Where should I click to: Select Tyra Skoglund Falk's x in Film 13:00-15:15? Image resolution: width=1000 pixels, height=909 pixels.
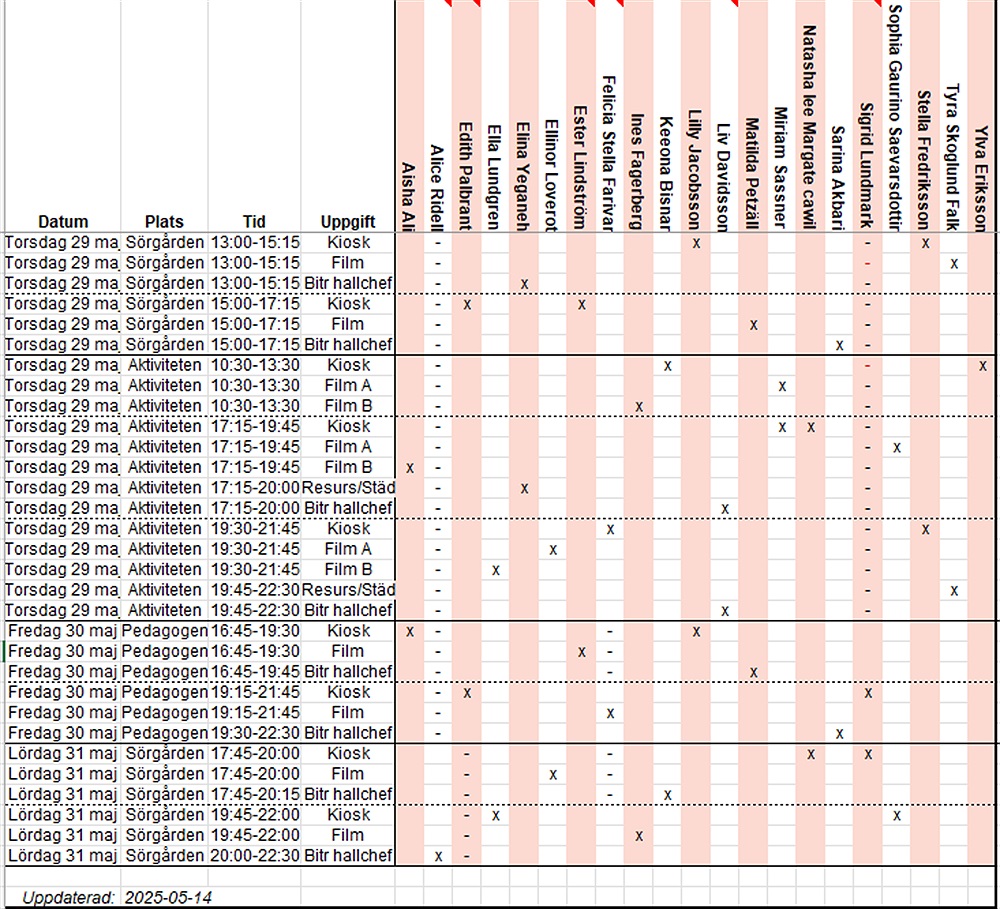[x=954, y=263]
